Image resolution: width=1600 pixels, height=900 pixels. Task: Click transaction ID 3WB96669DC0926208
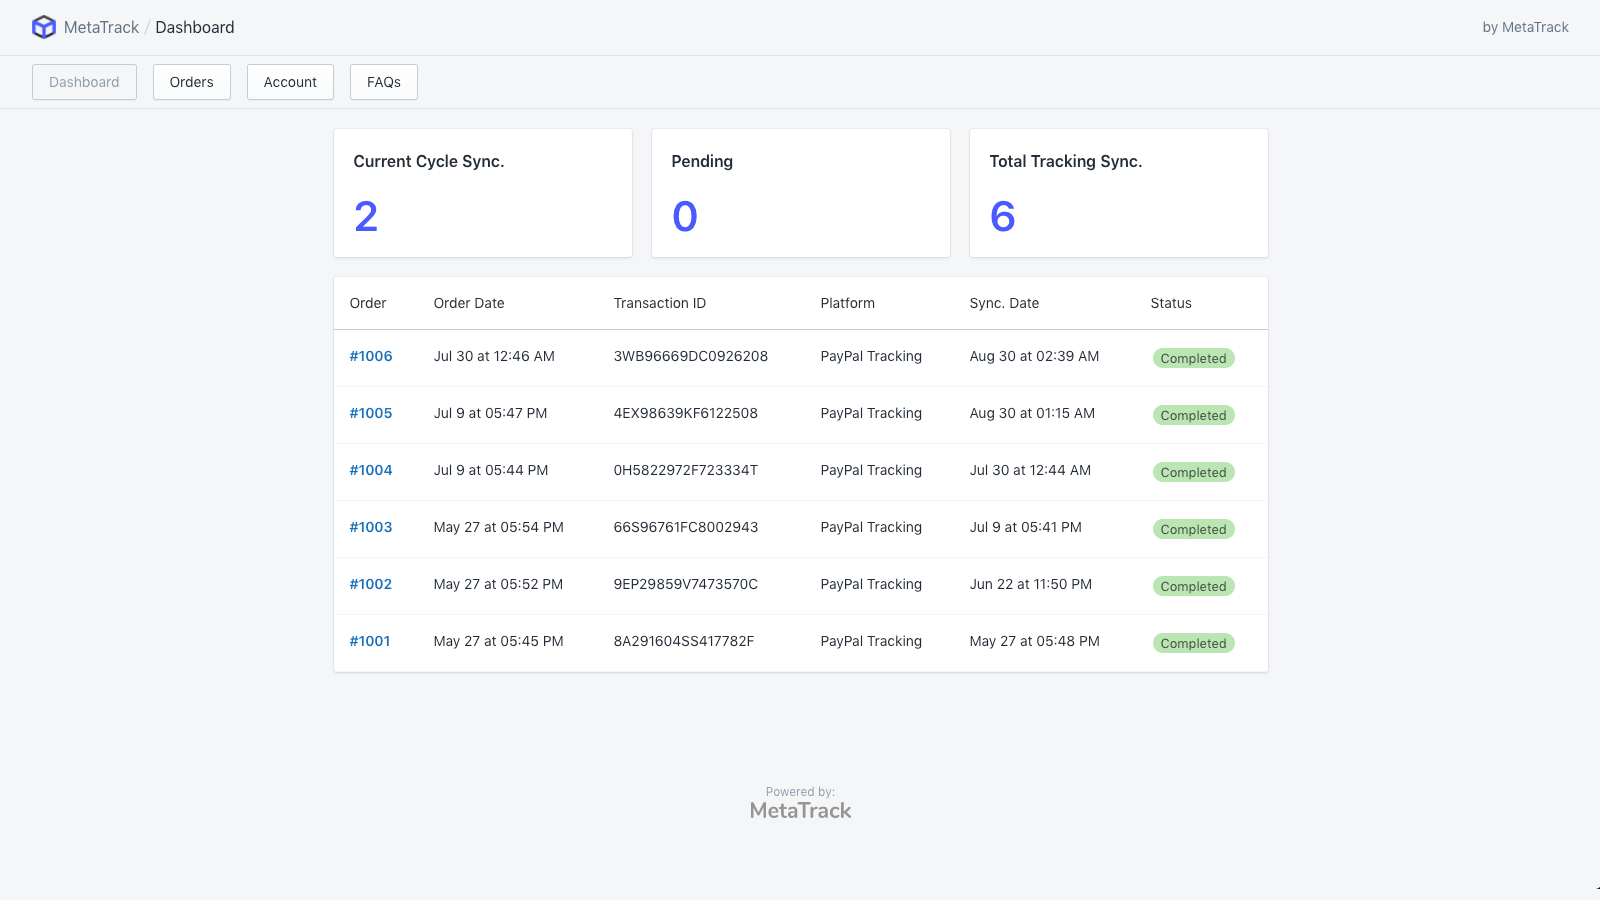(690, 356)
